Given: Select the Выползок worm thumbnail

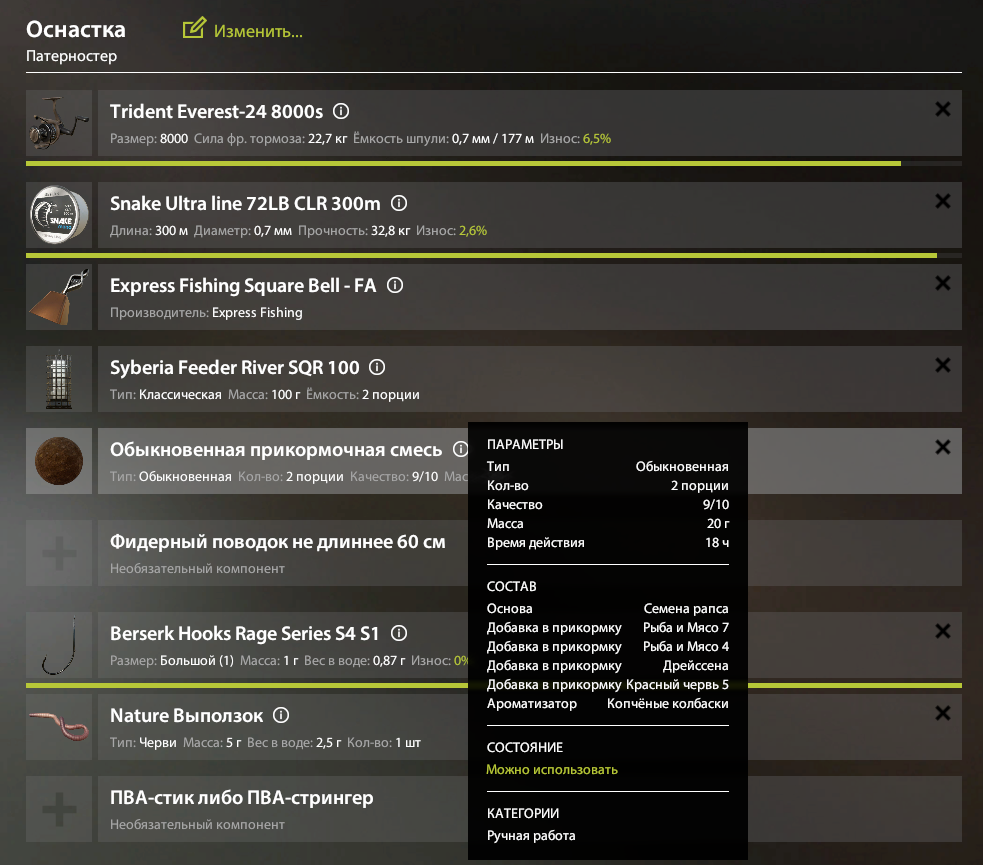Looking at the screenshot, I should pyautogui.click(x=59, y=727).
